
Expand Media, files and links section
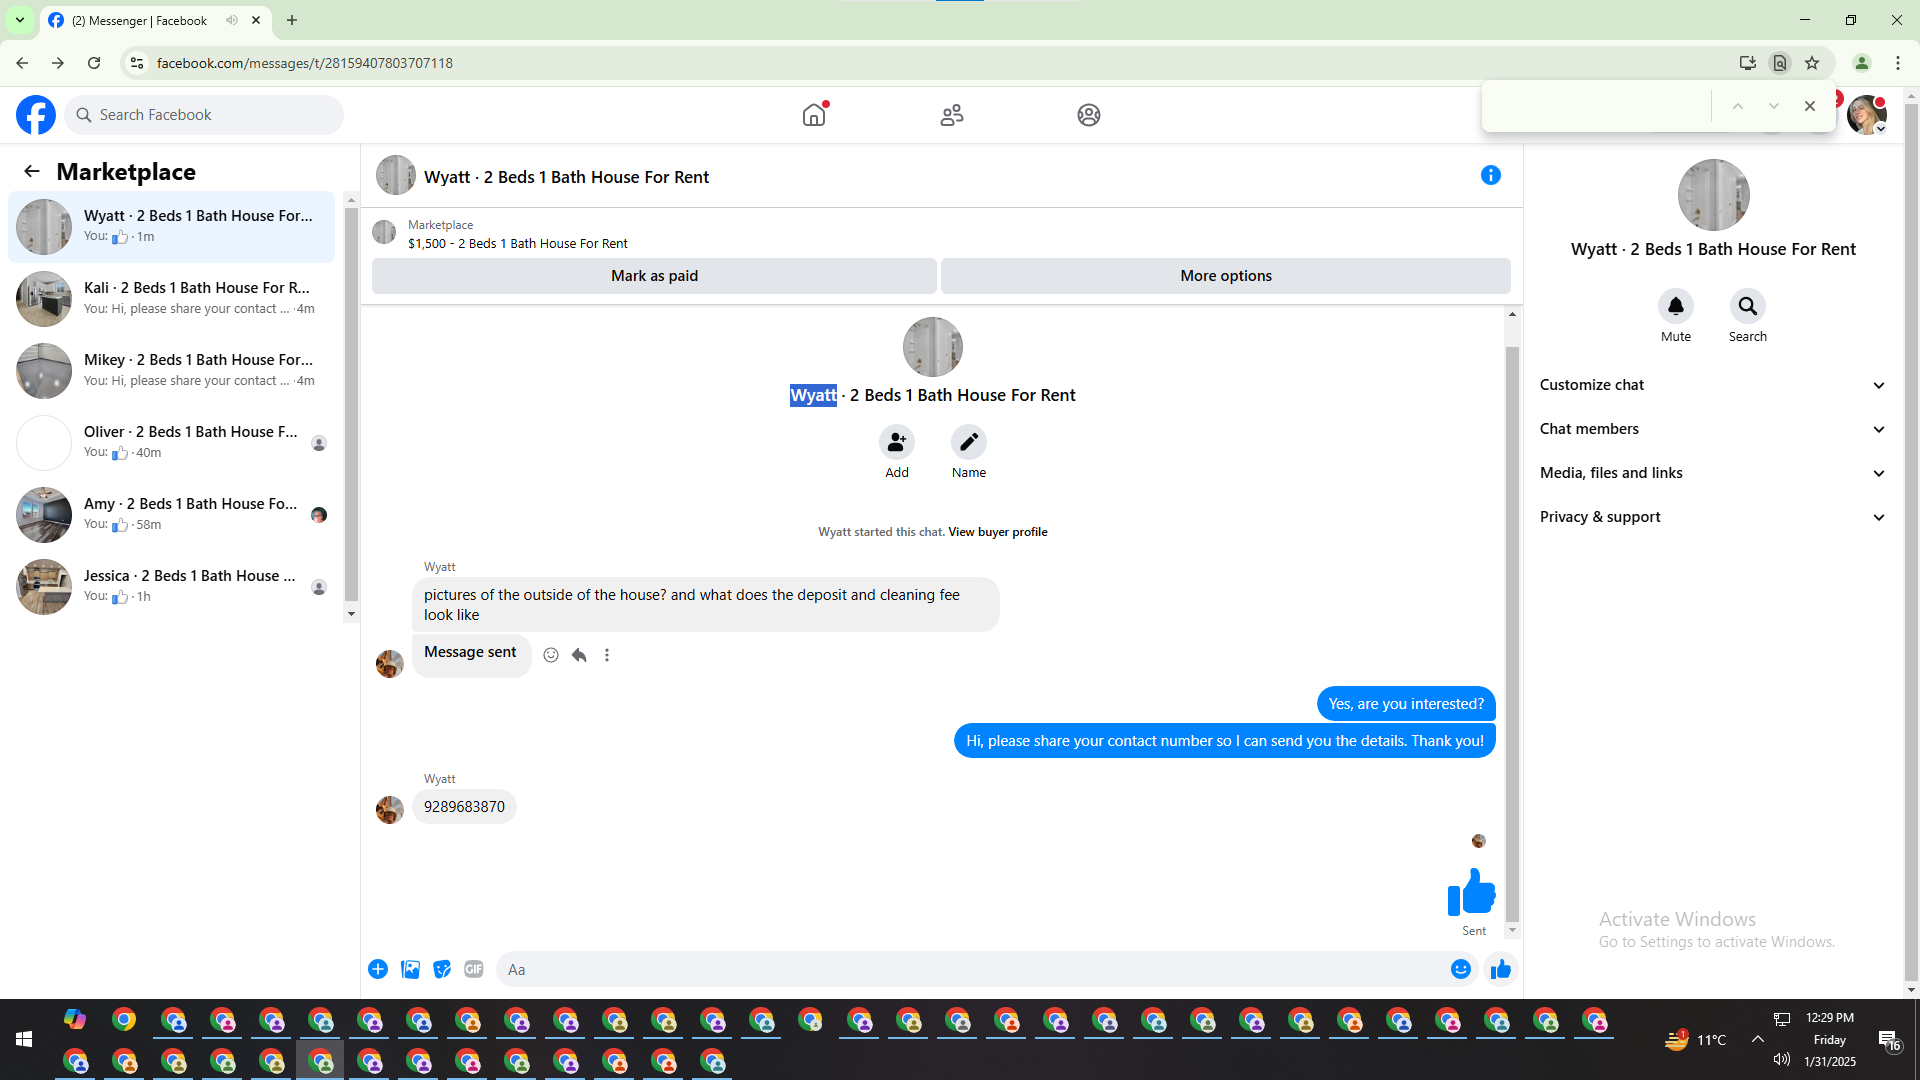1713,473
